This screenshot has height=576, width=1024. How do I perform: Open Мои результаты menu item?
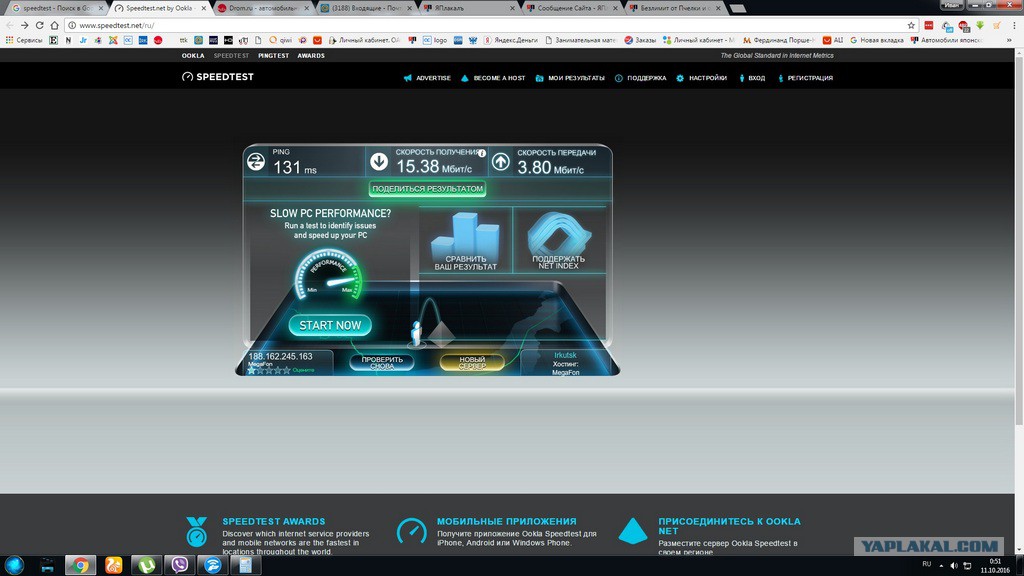[569, 78]
